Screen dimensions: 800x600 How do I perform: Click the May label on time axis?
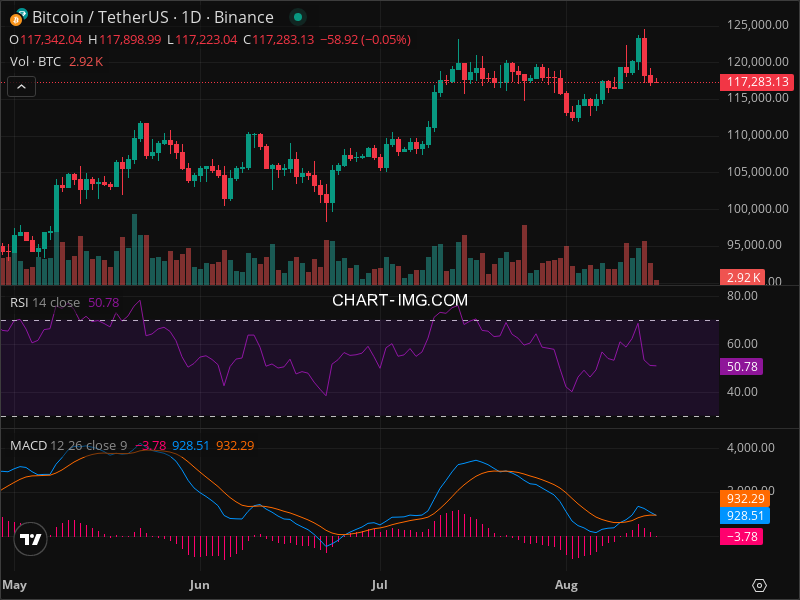[x=14, y=585]
